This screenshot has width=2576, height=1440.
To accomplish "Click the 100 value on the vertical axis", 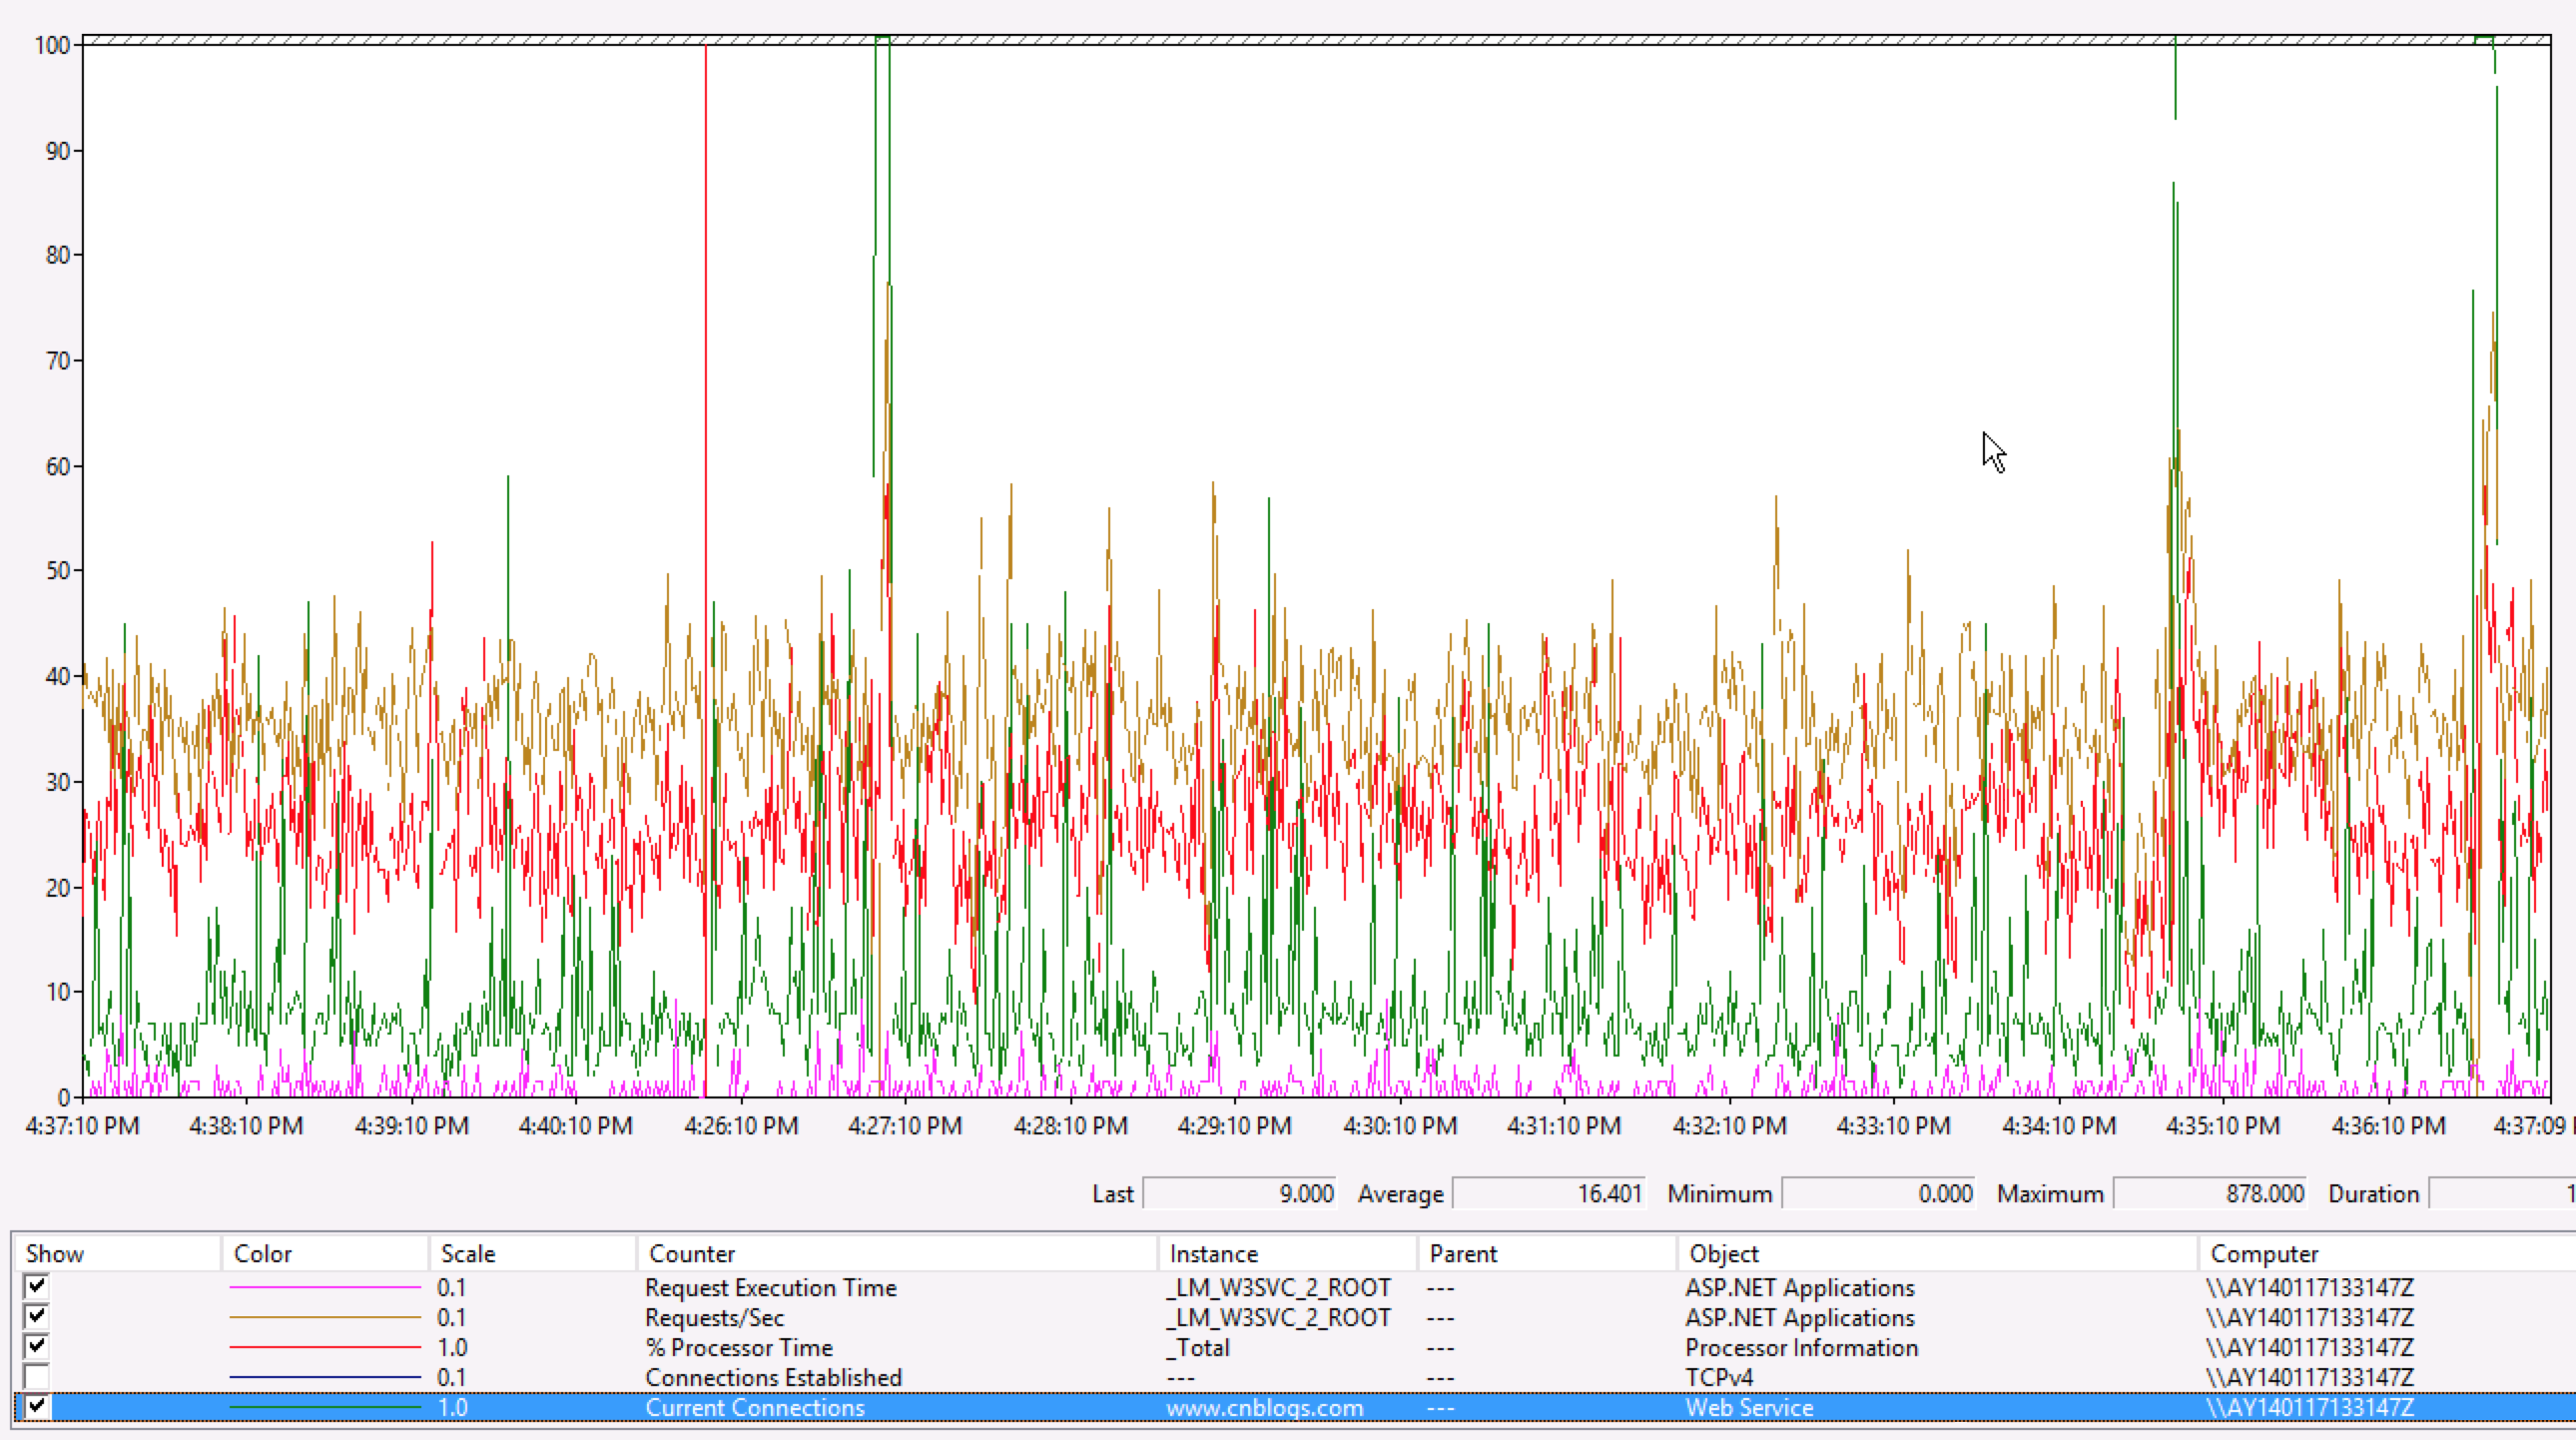I will click(52, 45).
